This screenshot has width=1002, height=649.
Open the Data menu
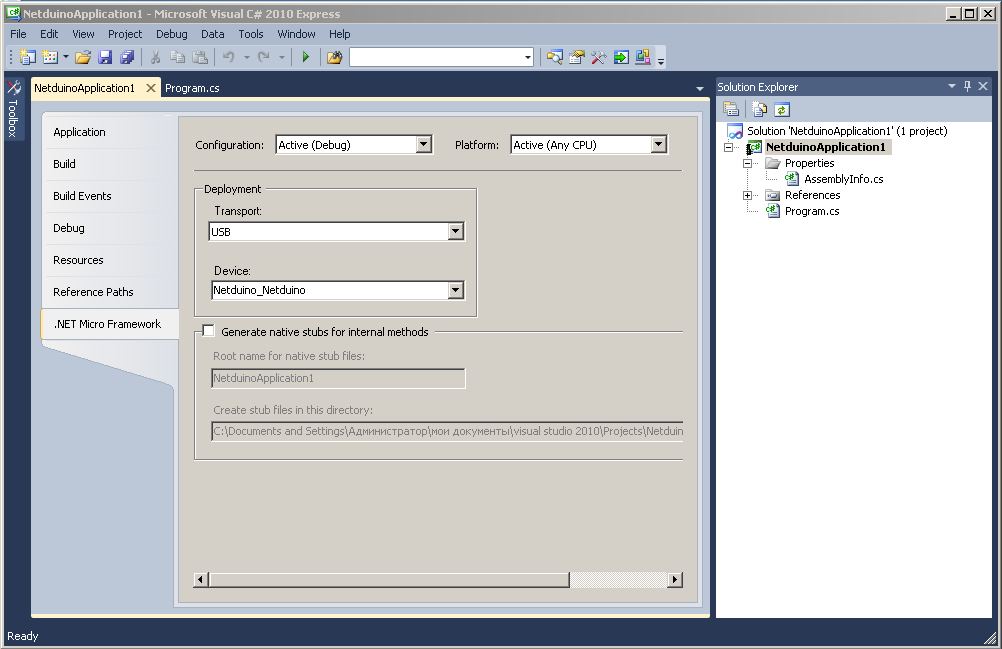pos(213,34)
